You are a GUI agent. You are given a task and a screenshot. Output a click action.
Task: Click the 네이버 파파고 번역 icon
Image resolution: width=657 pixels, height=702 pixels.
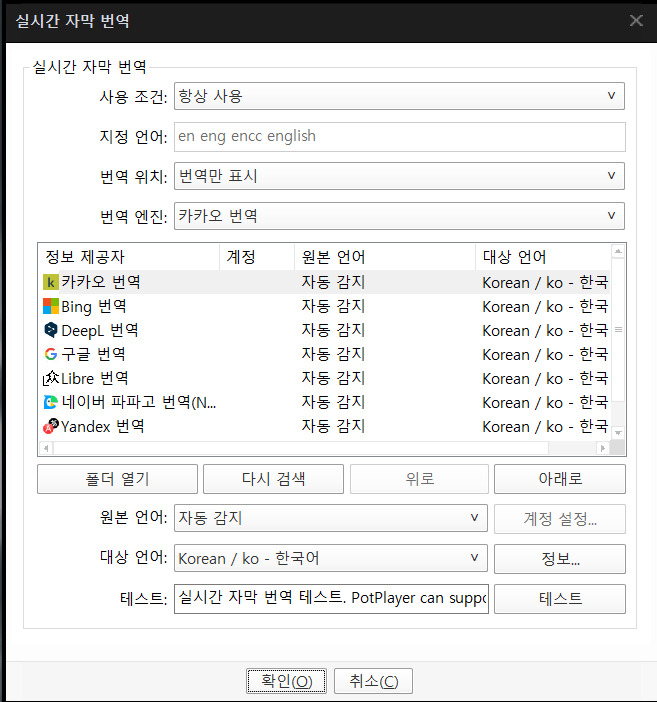(x=51, y=402)
